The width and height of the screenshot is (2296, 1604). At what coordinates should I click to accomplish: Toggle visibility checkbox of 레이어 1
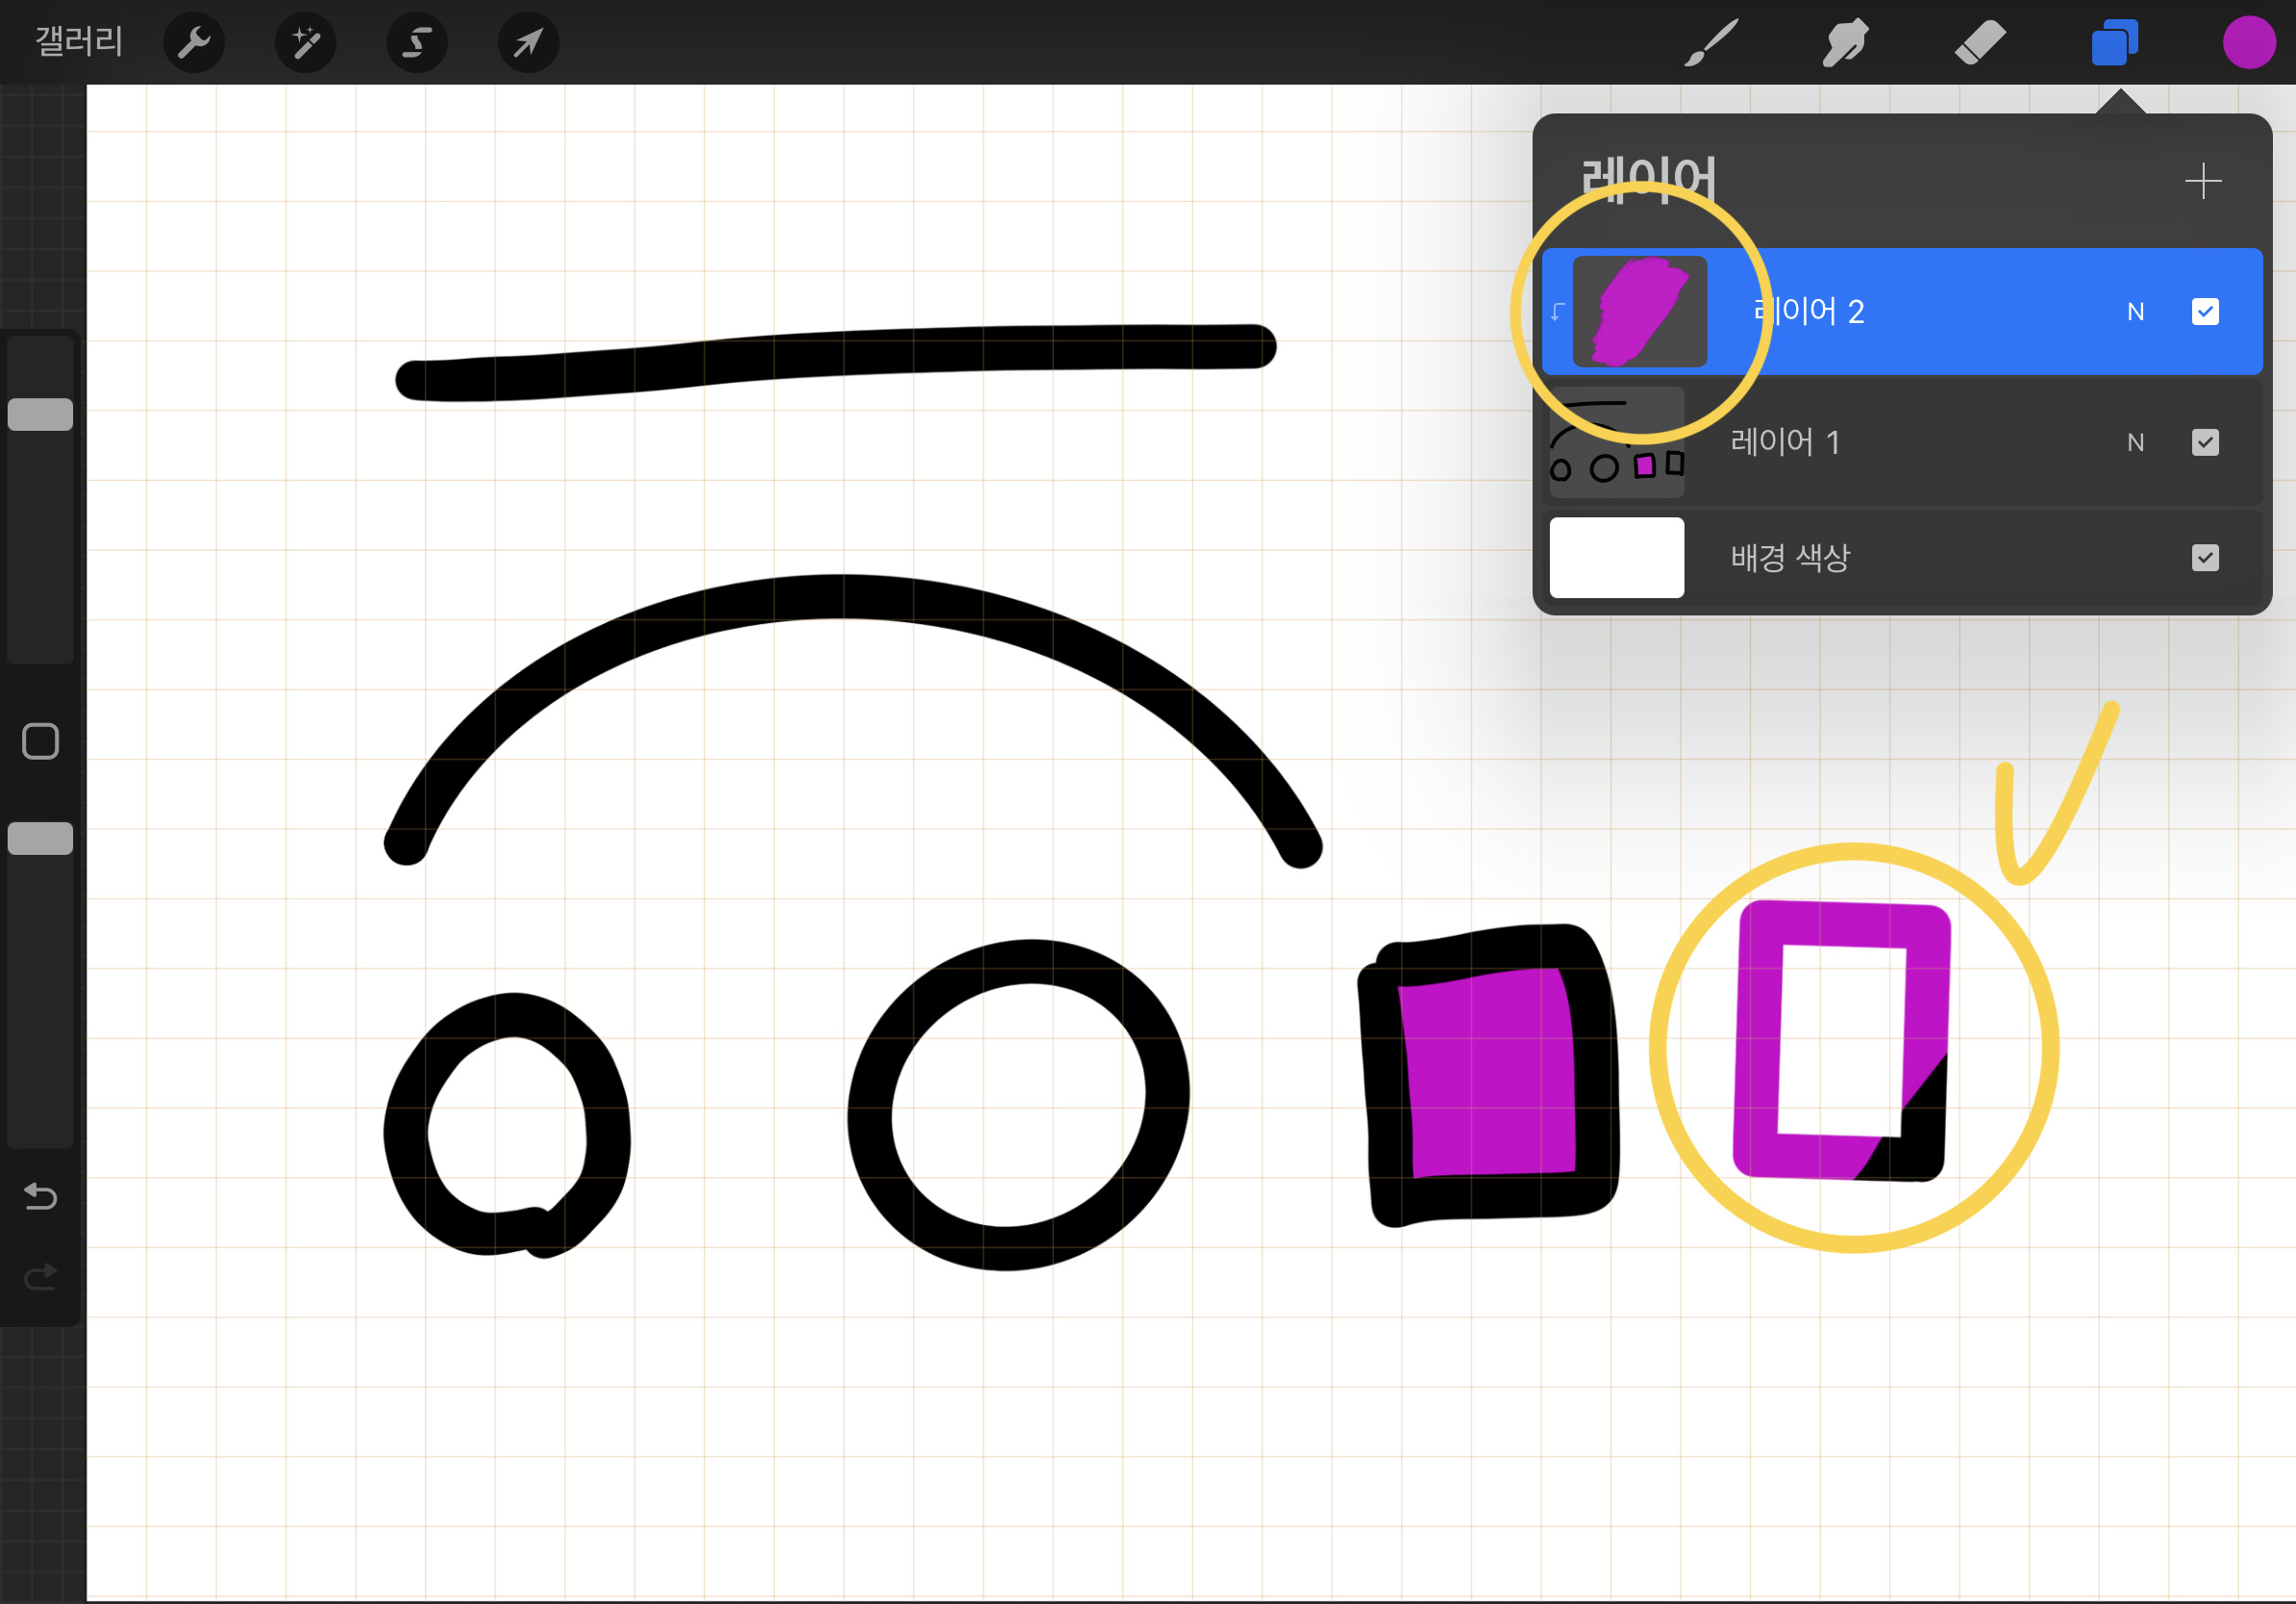(2205, 442)
